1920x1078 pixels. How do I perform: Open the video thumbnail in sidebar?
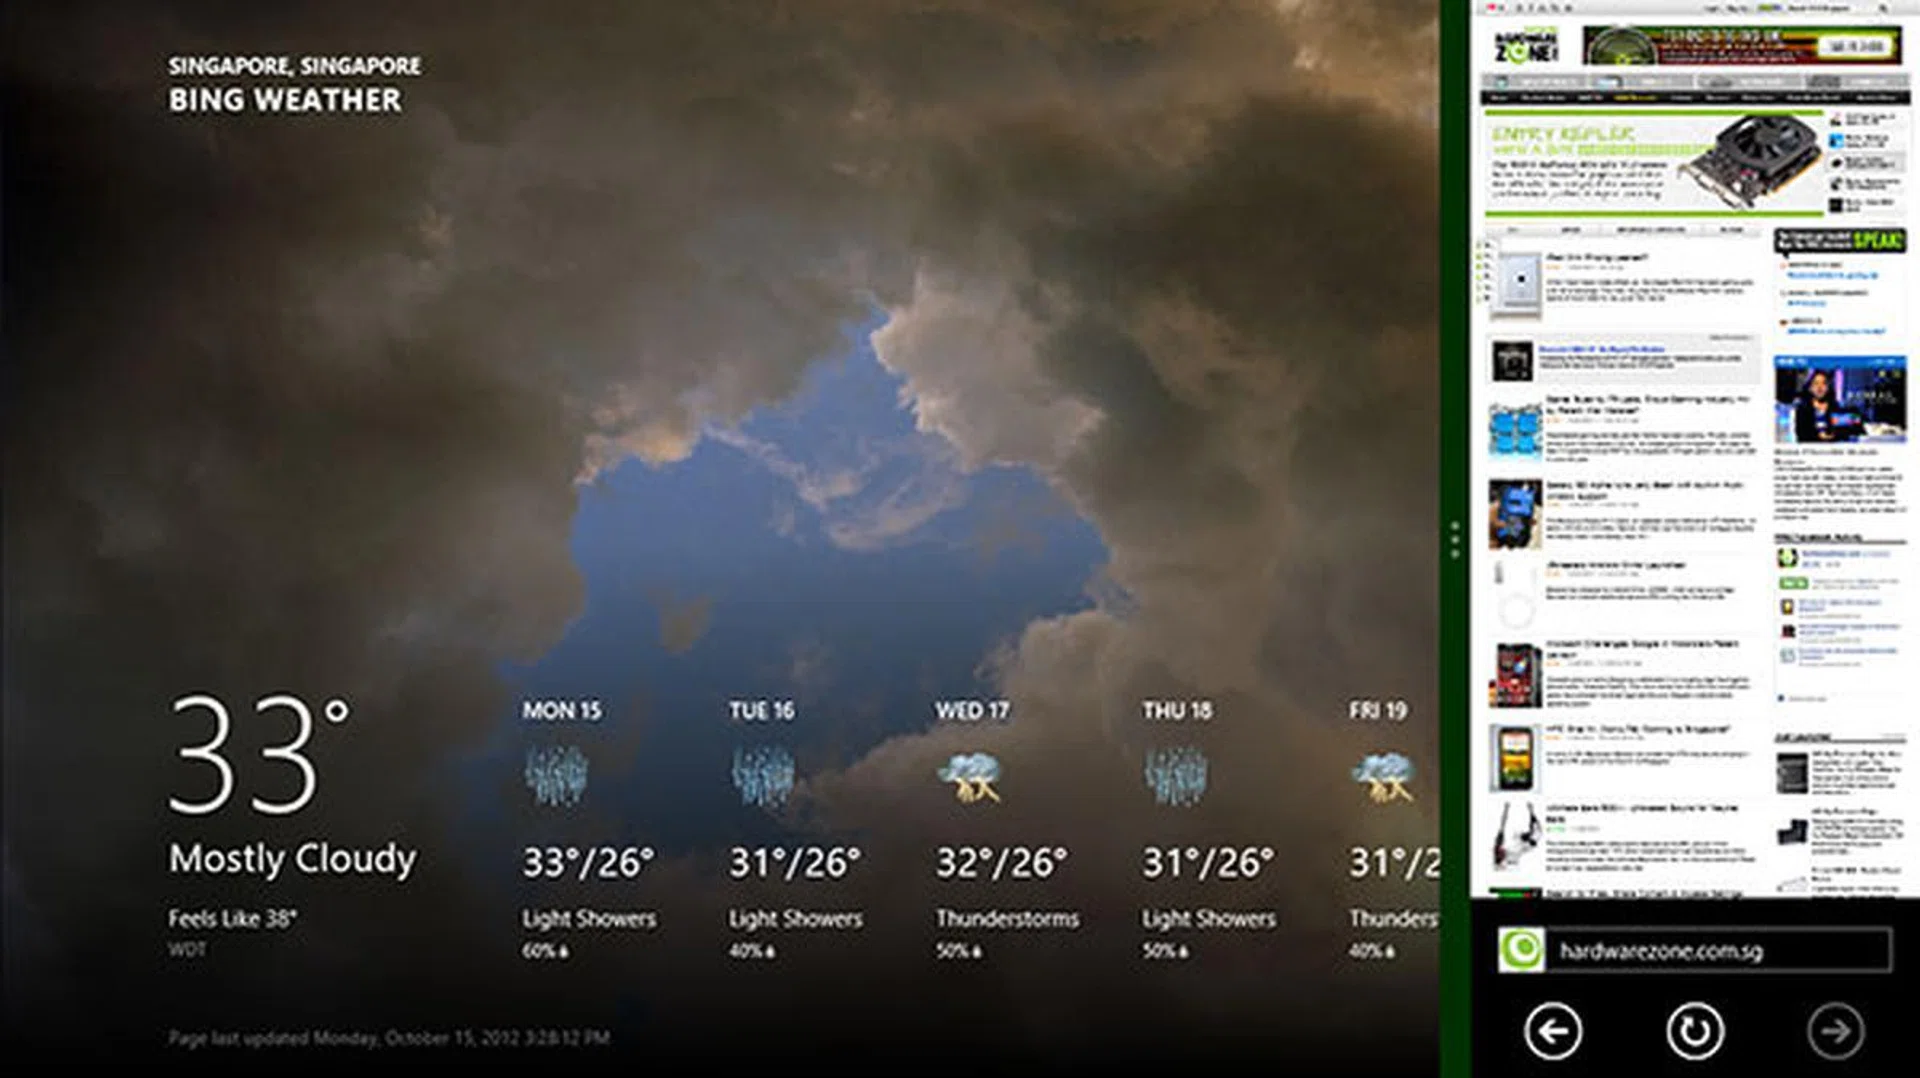point(1840,399)
